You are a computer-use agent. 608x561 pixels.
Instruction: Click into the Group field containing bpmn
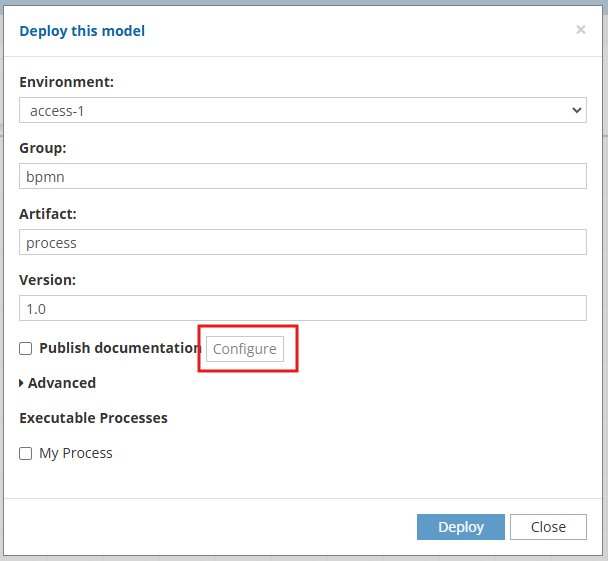click(x=303, y=176)
